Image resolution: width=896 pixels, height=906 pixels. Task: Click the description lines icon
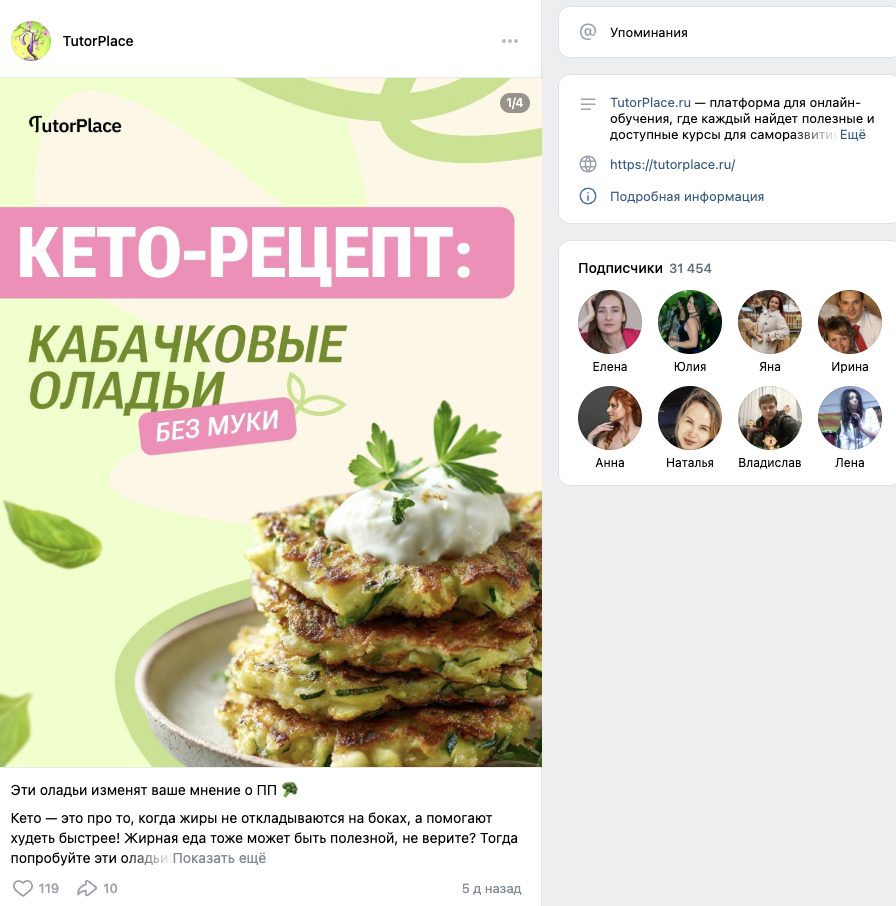pyautogui.click(x=588, y=104)
